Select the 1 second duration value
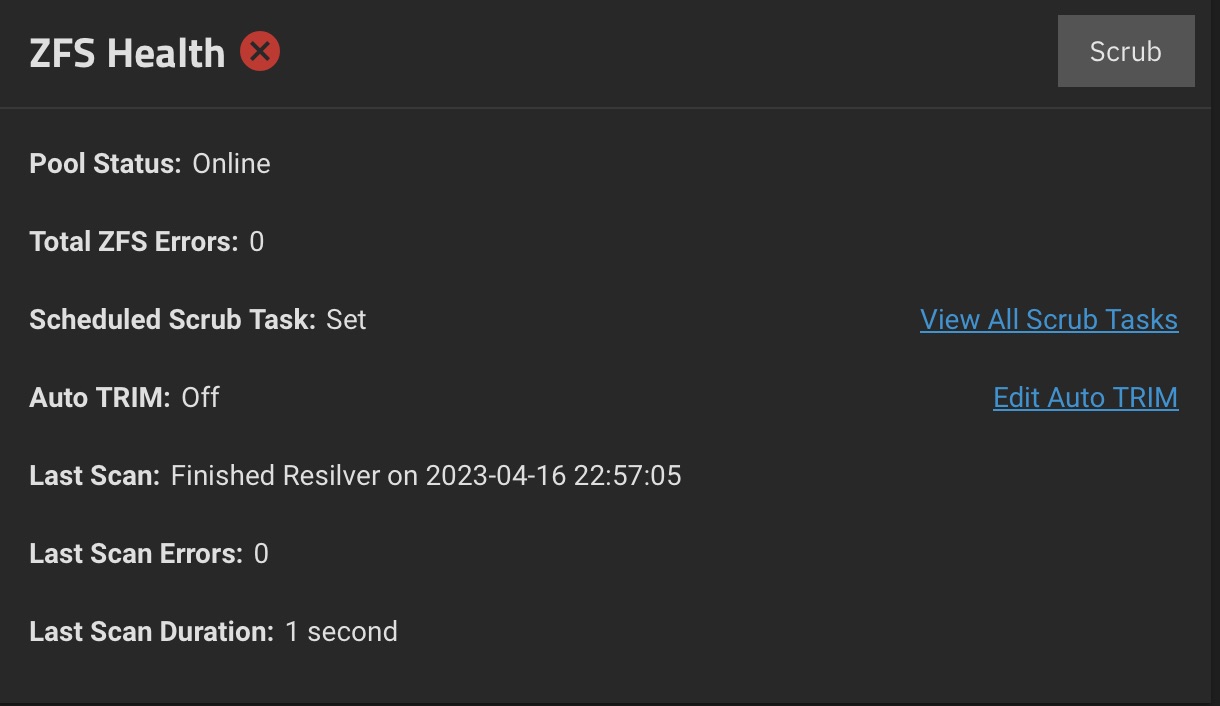Viewport: 1220px width, 706px height. point(341,632)
